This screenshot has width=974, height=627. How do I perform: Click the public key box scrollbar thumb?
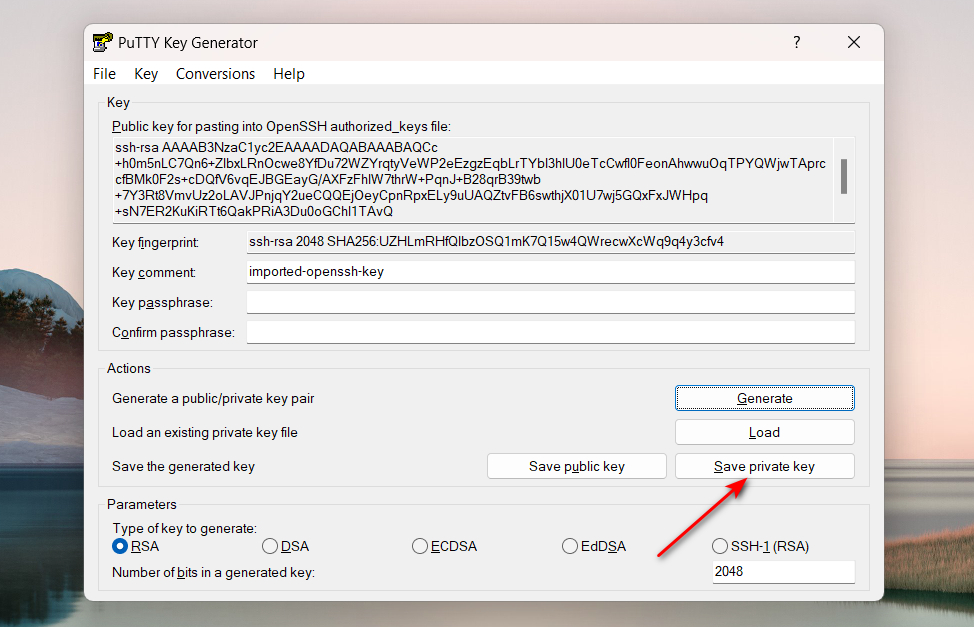pos(844,176)
